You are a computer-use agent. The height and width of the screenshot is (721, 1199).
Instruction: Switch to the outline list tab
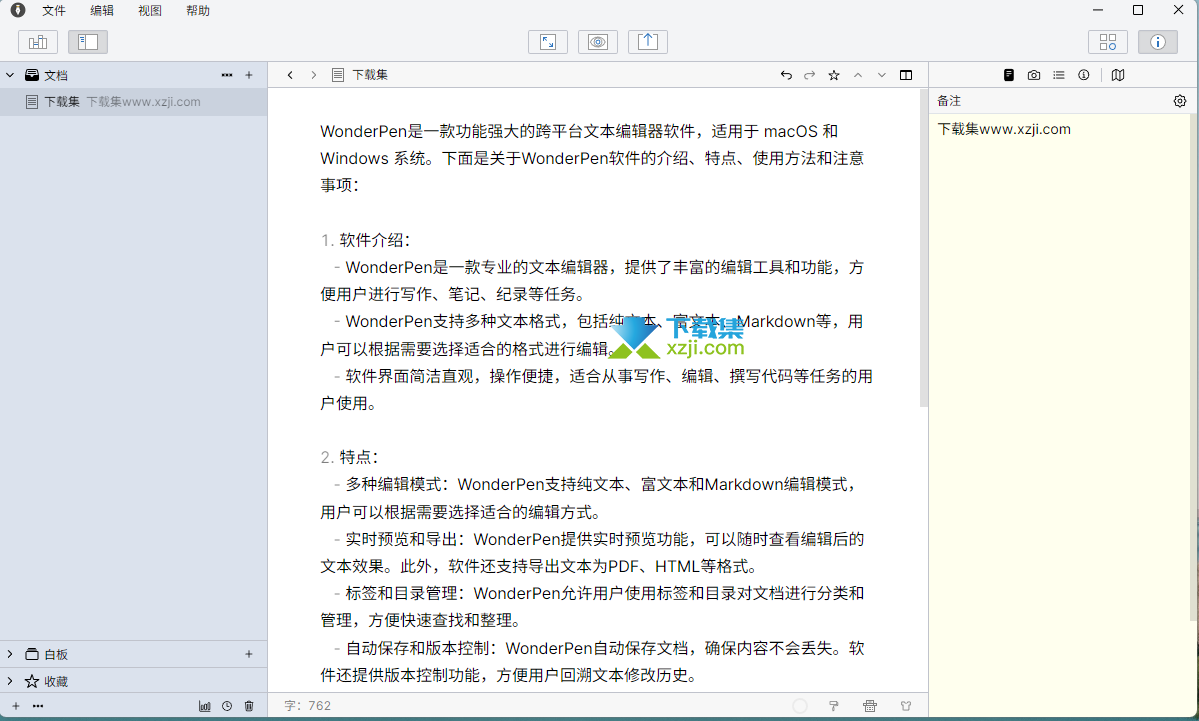[1058, 75]
